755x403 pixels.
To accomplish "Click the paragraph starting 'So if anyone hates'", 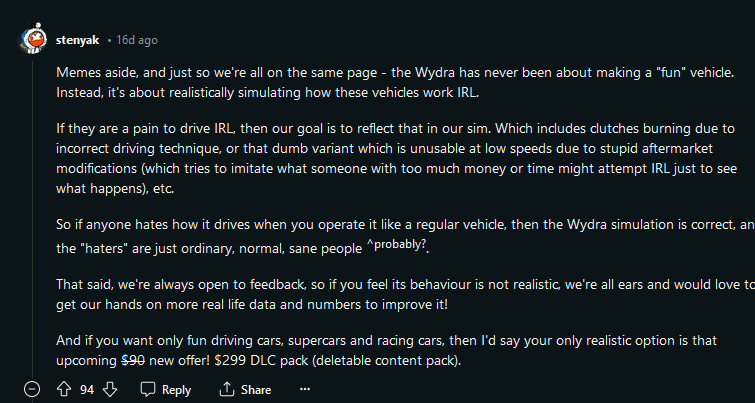I will pyautogui.click(x=405, y=236).
